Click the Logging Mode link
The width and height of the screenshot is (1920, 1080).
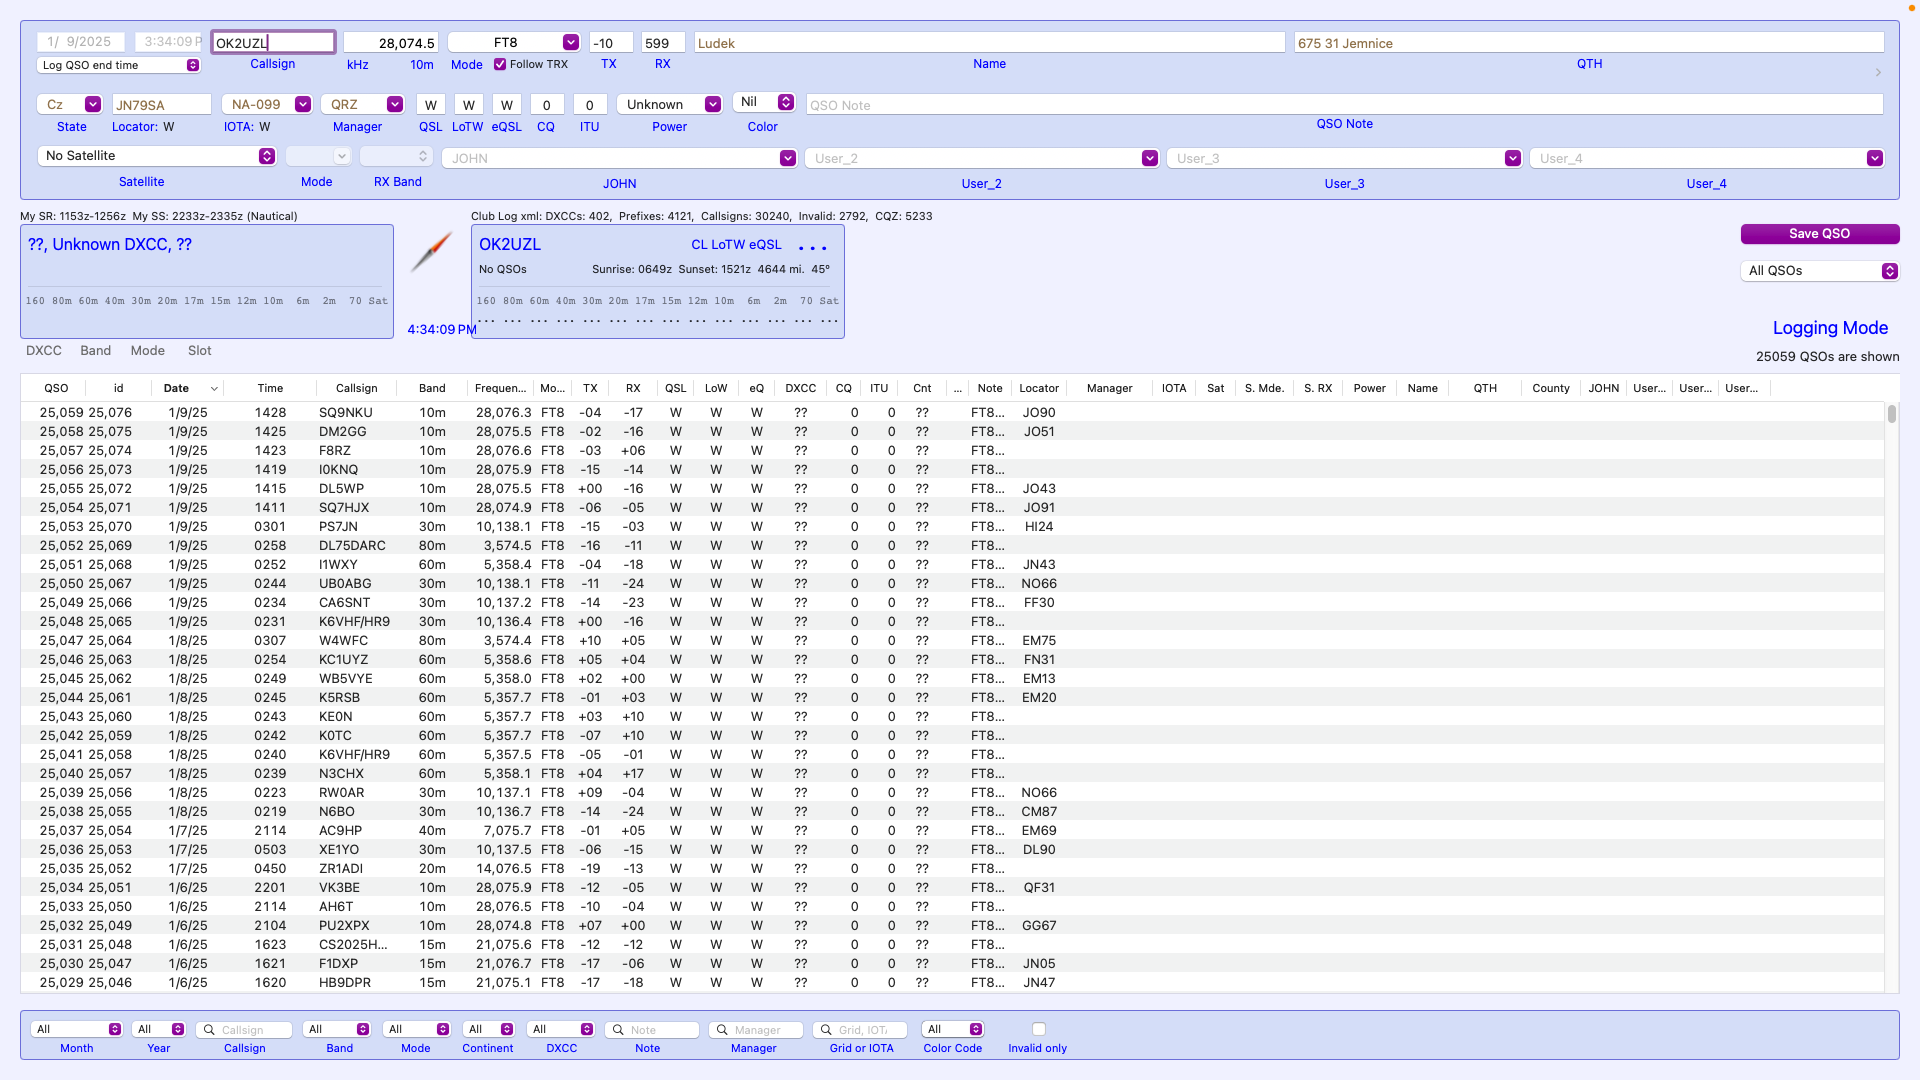click(1829, 328)
